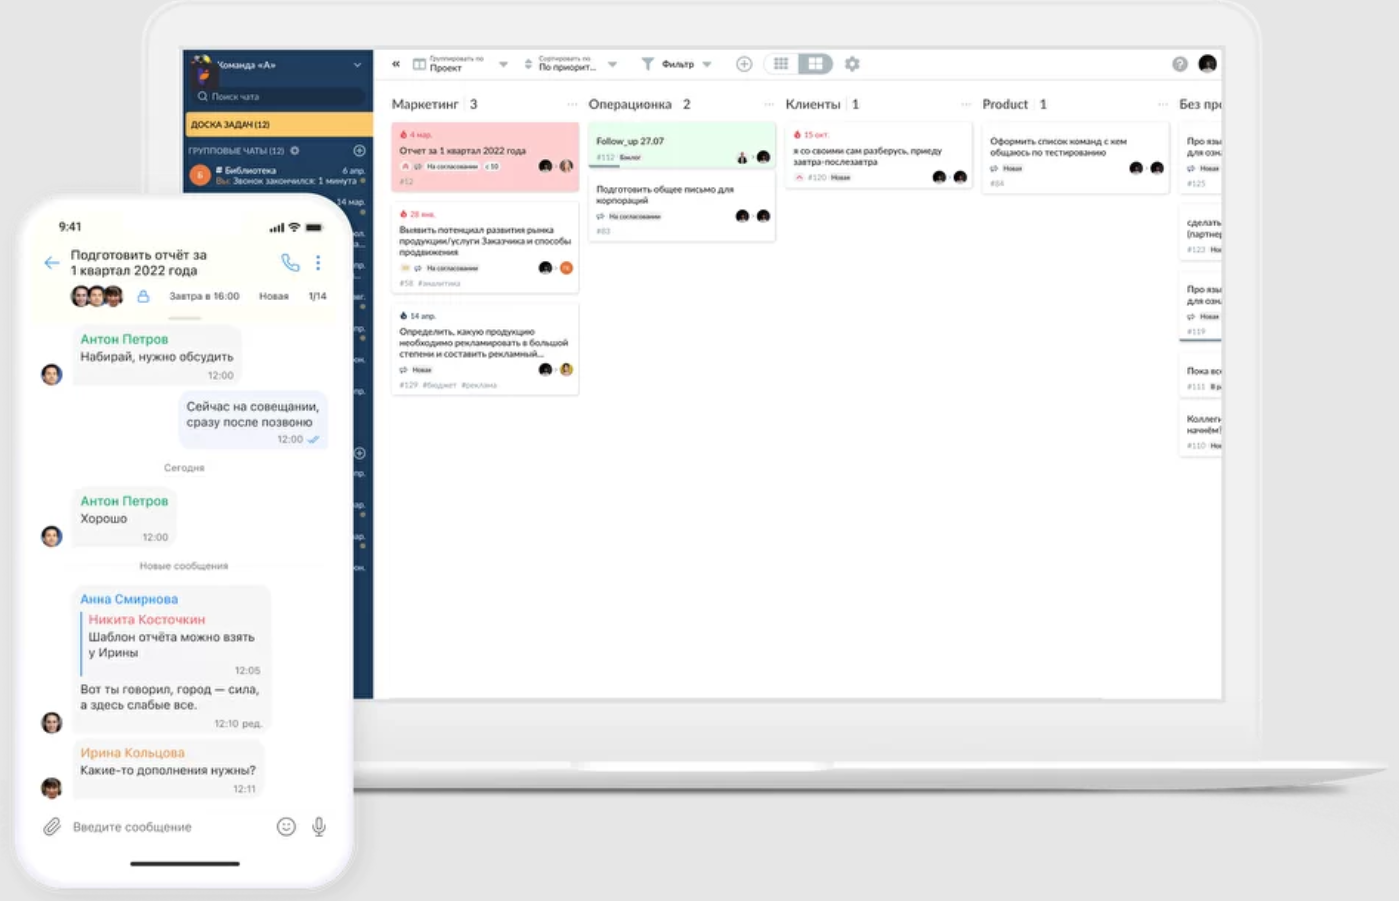Image resolution: width=1399 pixels, height=901 pixels.
Task: Open help question mark icon
Action: 1180,64
